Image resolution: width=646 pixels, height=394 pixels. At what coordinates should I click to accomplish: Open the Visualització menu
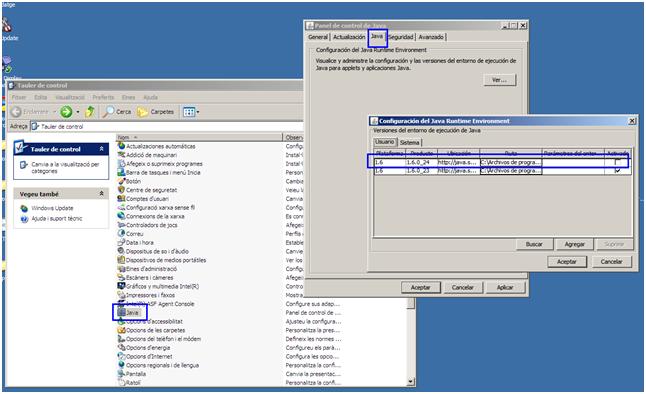tap(70, 97)
